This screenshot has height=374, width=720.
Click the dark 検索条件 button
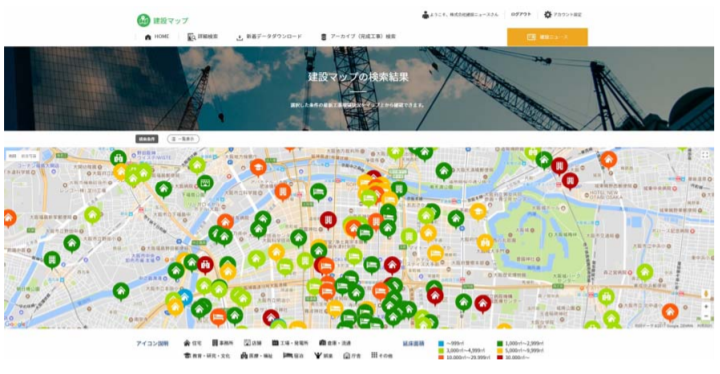[147, 139]
